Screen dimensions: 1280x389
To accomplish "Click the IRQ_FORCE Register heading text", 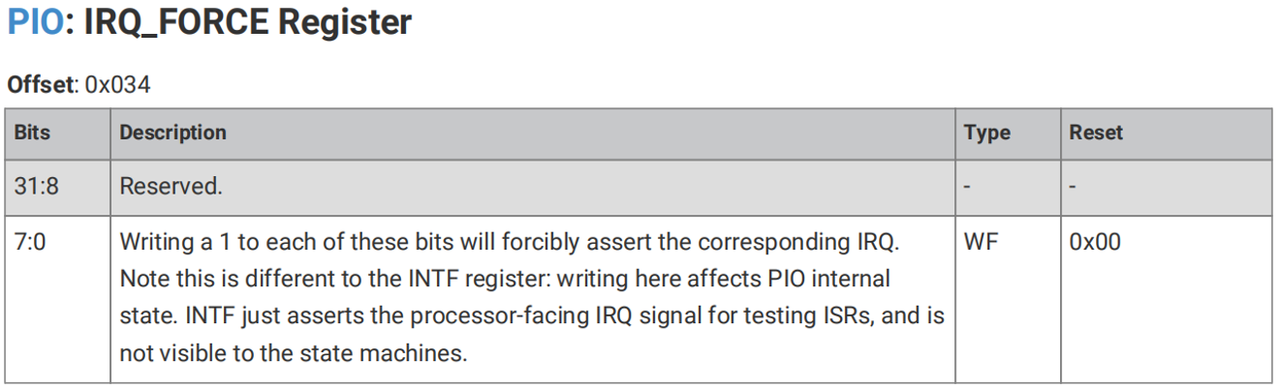I will [x=246, y=22].
